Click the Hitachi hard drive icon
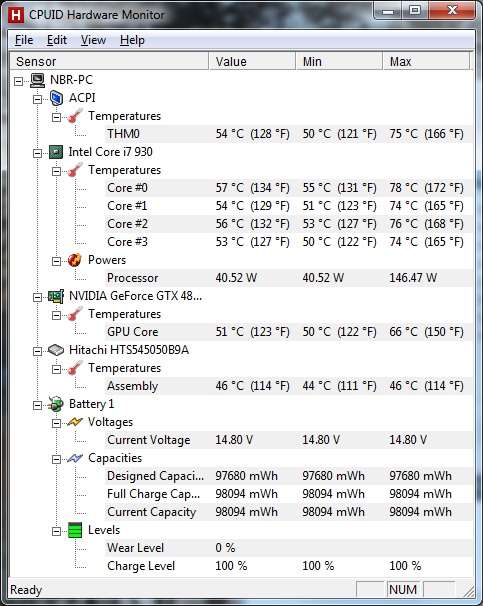Screen dimensions: 483x606 56,350
